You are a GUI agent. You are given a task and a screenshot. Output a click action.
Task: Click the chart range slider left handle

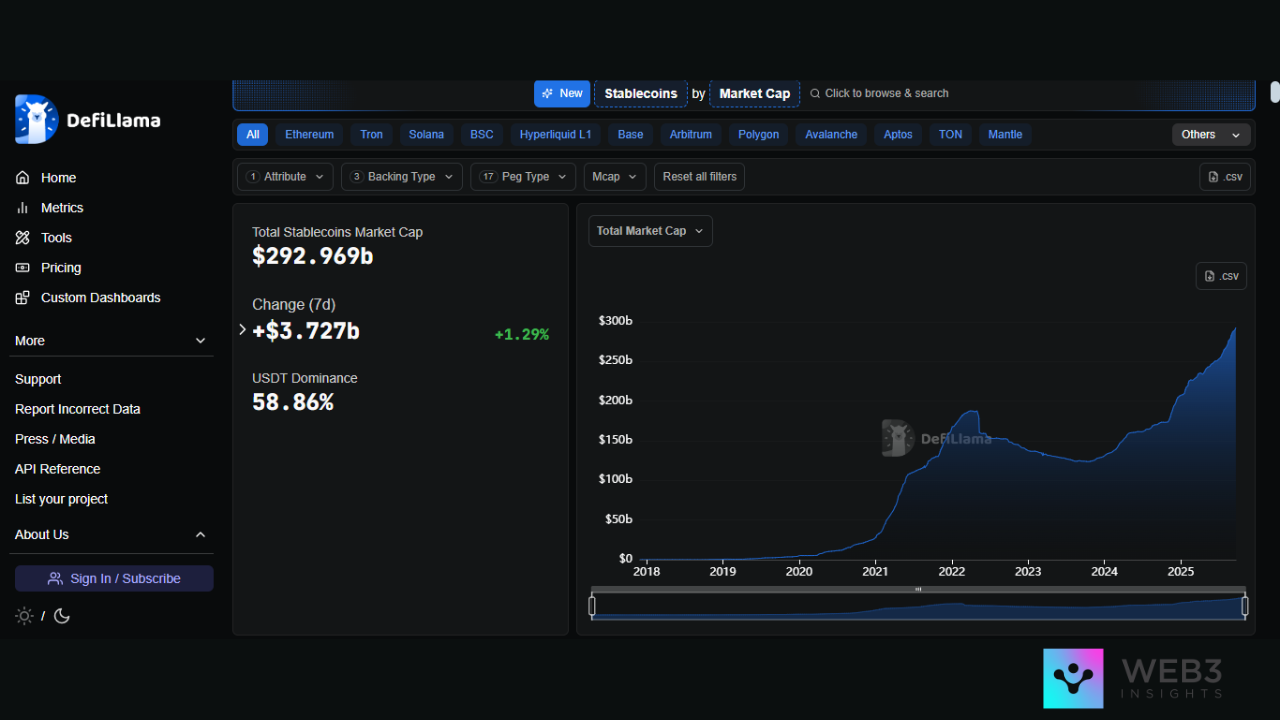pyautogui.click(x=592, y=606)
